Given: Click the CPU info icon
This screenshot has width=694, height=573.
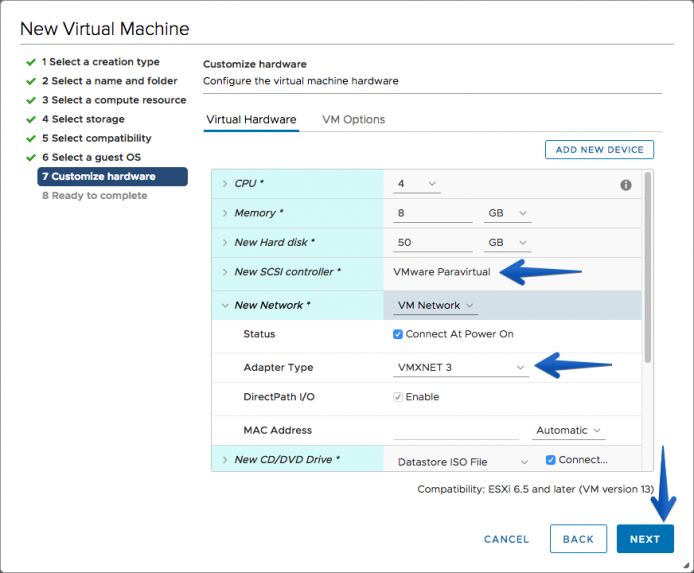Looking at the screenshot, I should [x=625, y=185].
